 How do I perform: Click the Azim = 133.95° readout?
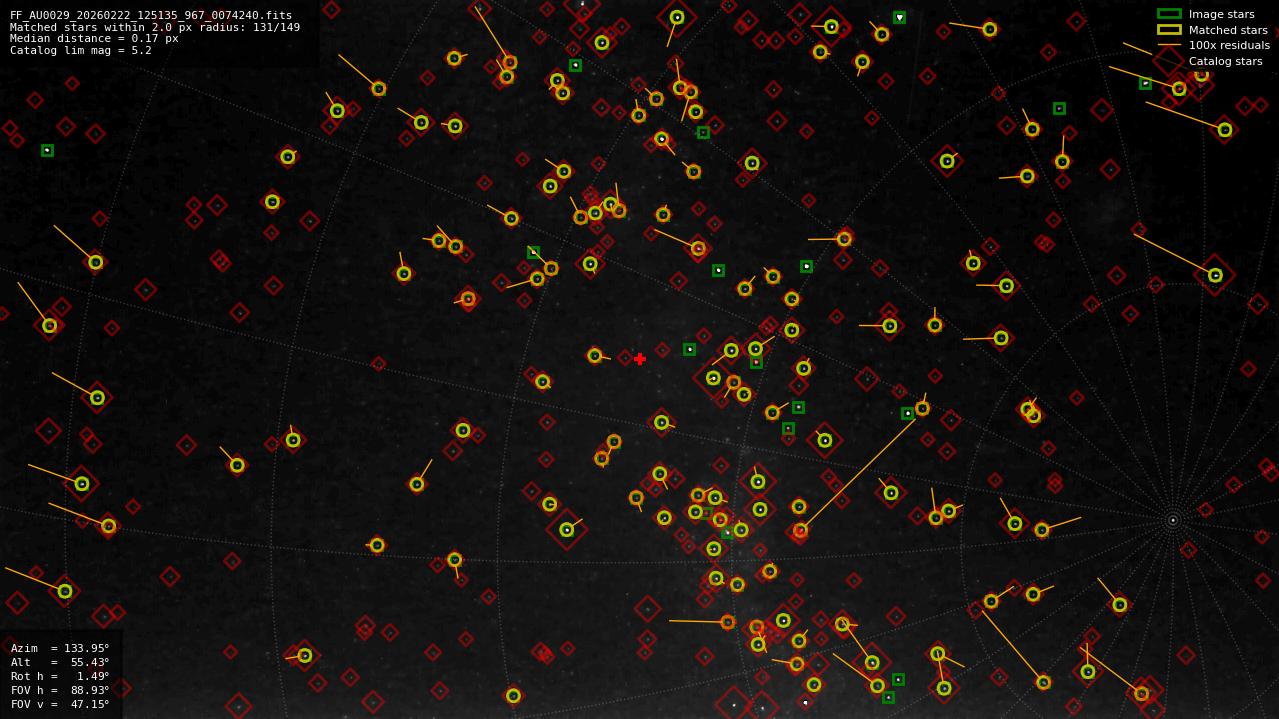[x=60, y=648]
